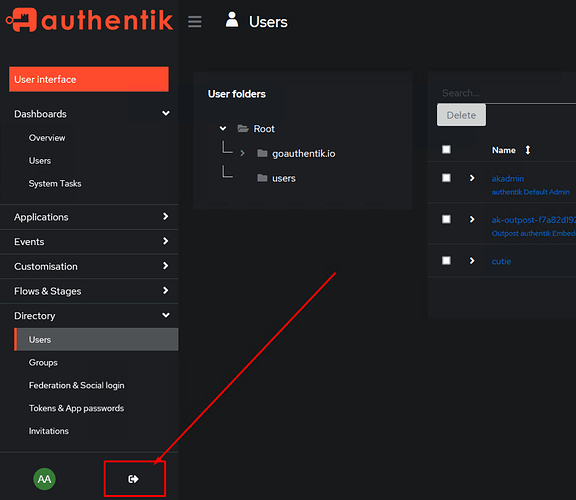Click the Root open-folder icon
Viewport: 576px width, 500px height.
click(x=243, y=128)
